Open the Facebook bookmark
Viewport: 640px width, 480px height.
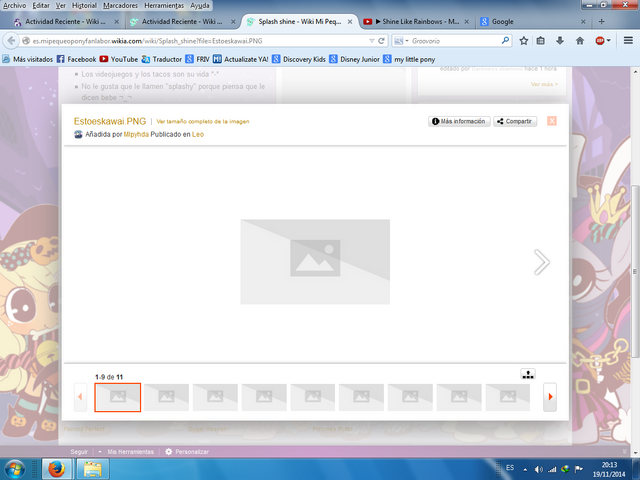click(x=76, y=59)
